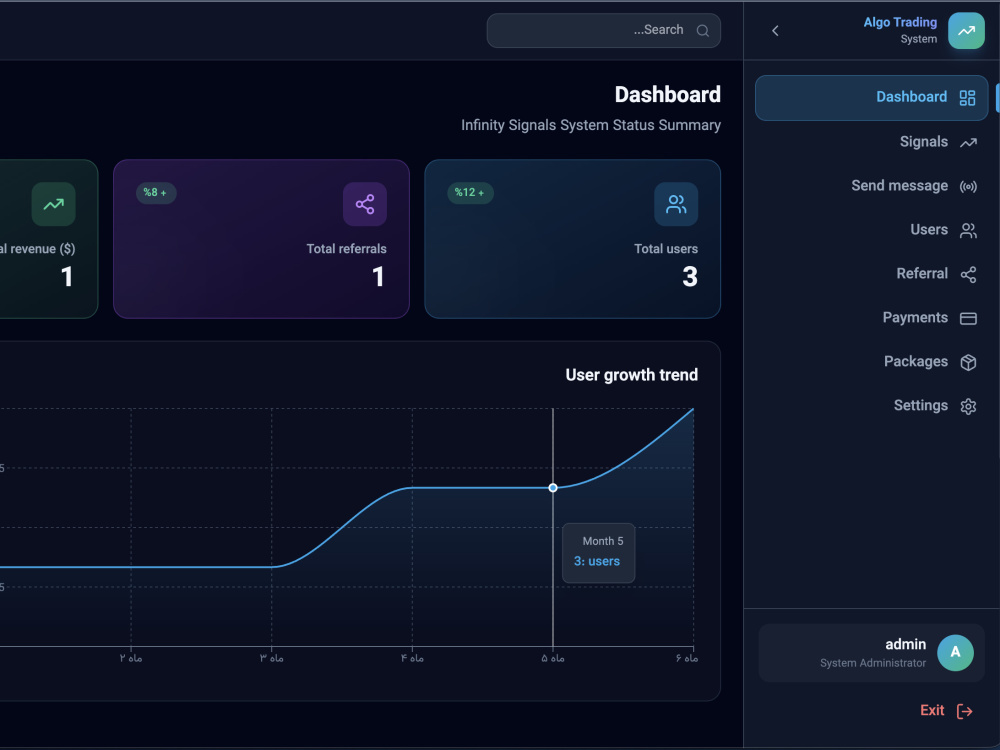1000x750 pixels.
Task: Click the Exit button
Action: point(946,710)
